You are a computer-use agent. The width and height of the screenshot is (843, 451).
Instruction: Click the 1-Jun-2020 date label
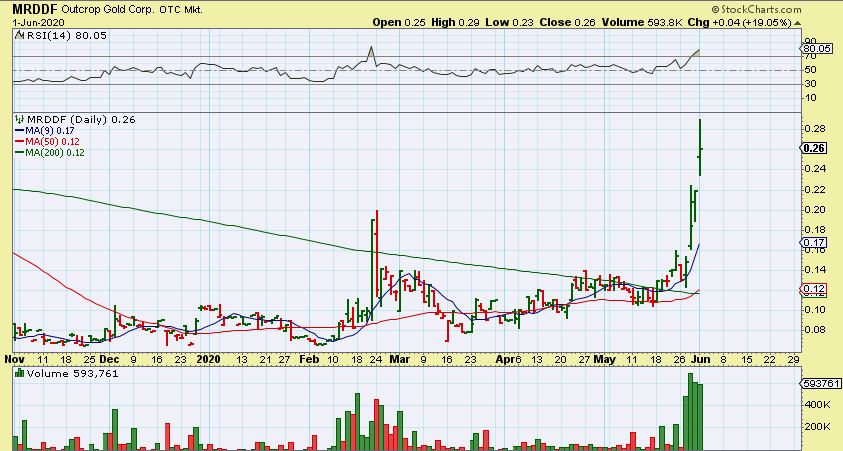tap(39, 23)
